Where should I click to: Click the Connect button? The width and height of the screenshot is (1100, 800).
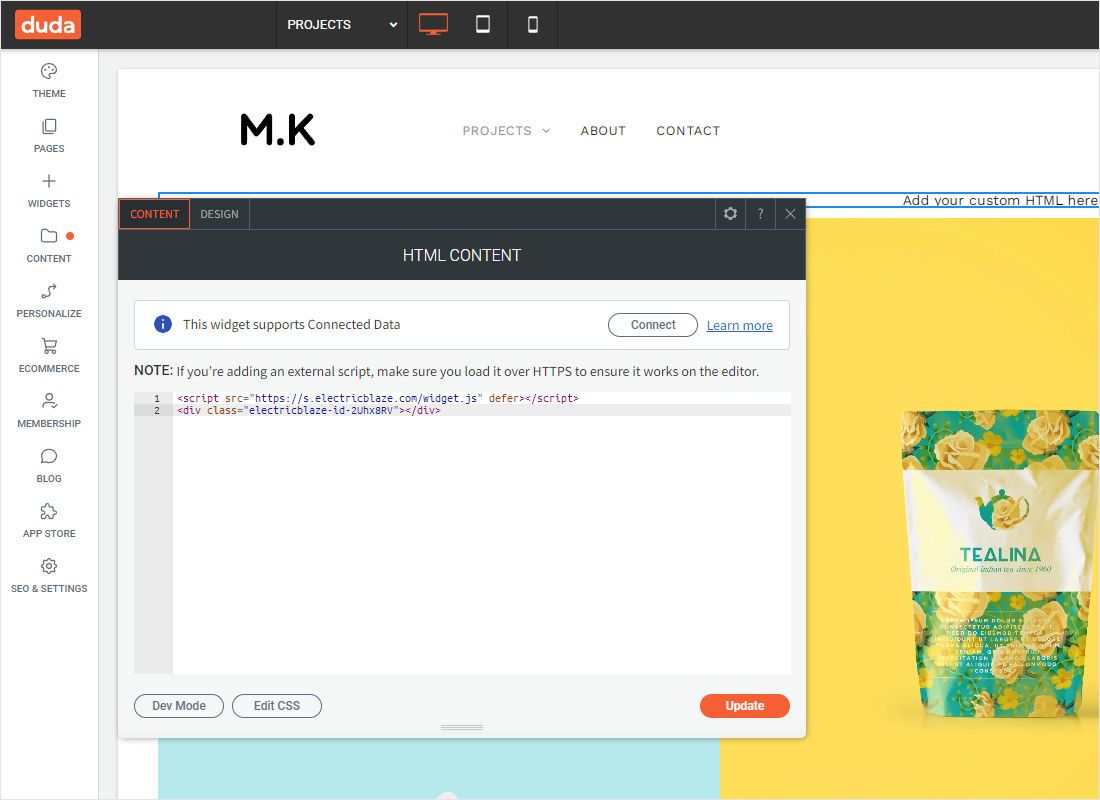[x=652, y=325]
